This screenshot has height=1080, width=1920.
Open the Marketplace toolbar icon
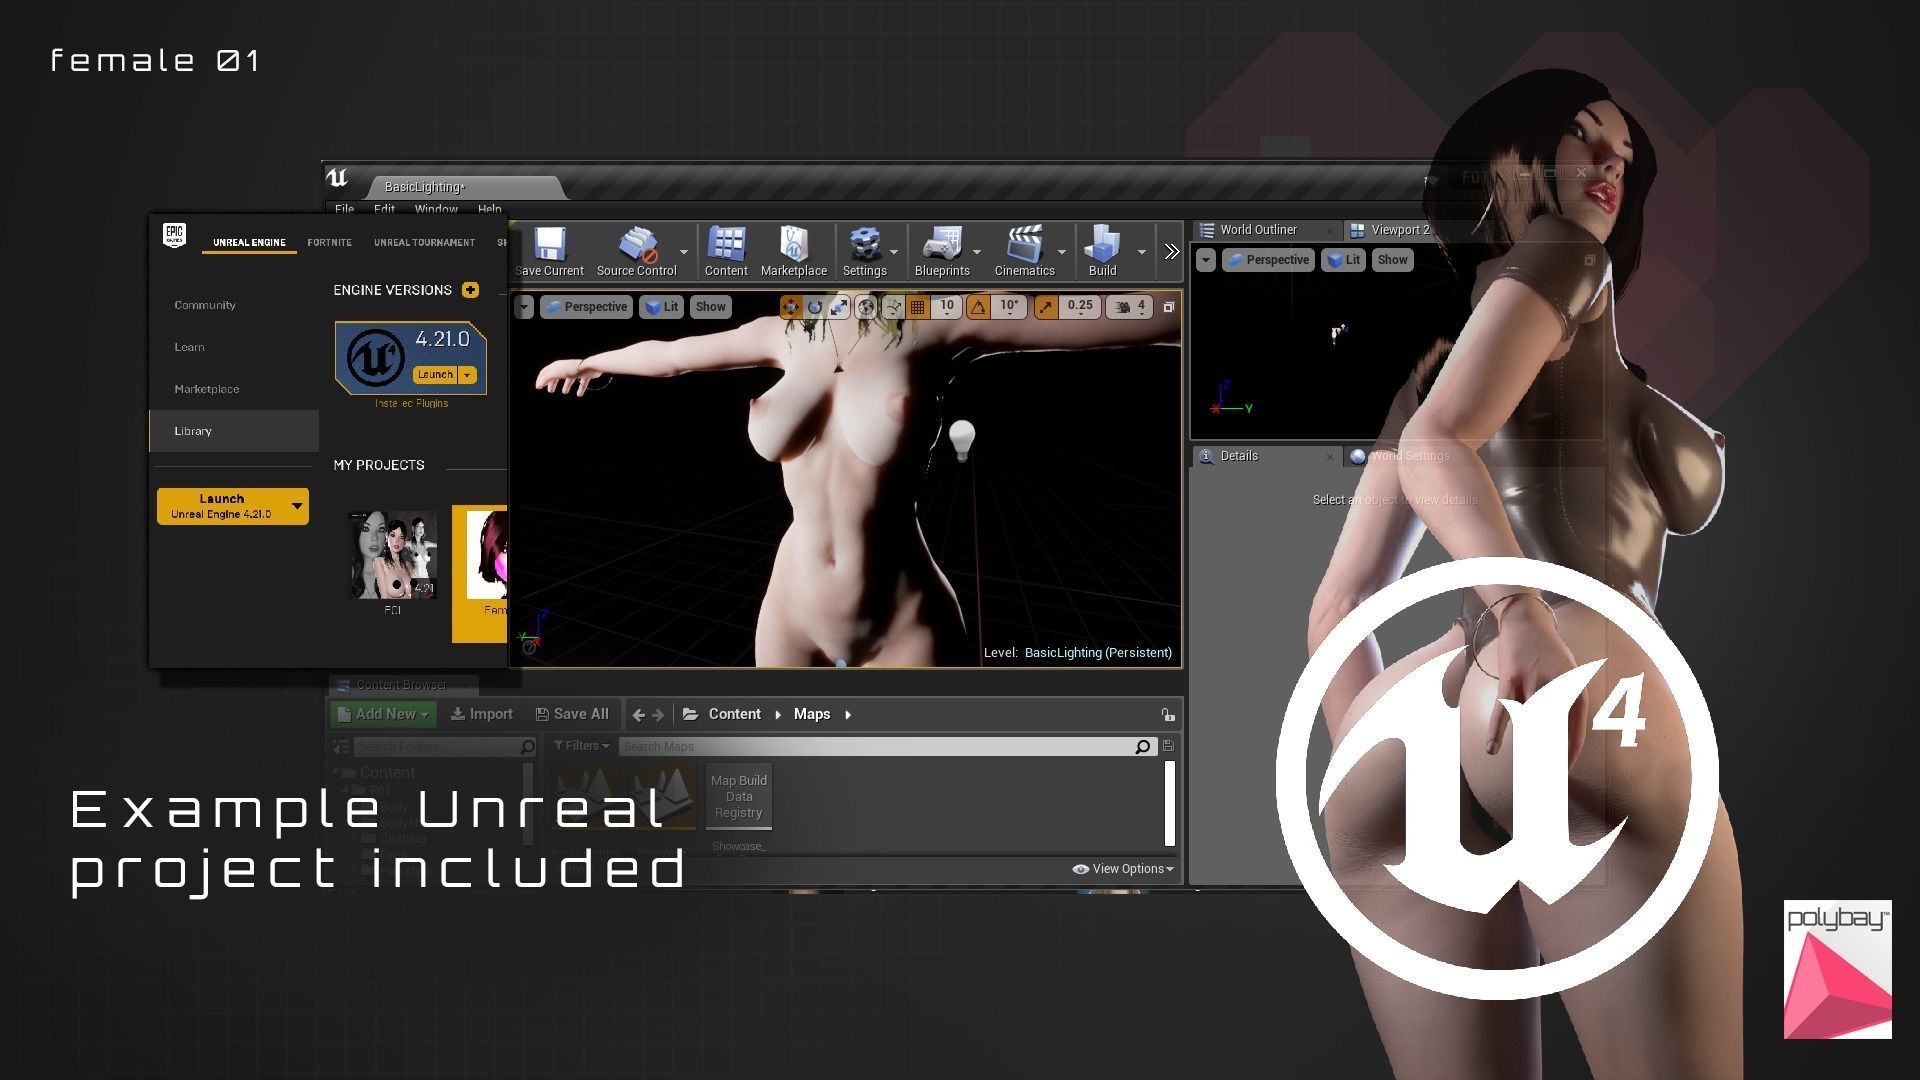(x=793, y=245)
